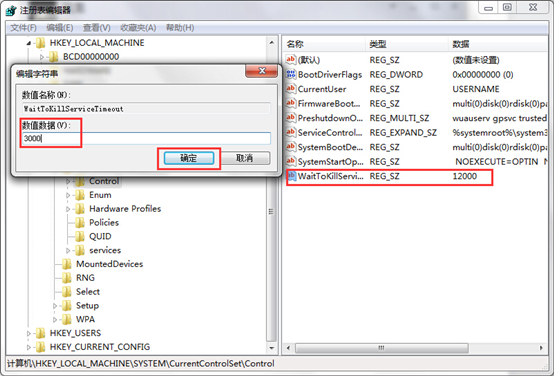Expand the BCD00000000 key
554x376 pixels.
pos(42,57)
